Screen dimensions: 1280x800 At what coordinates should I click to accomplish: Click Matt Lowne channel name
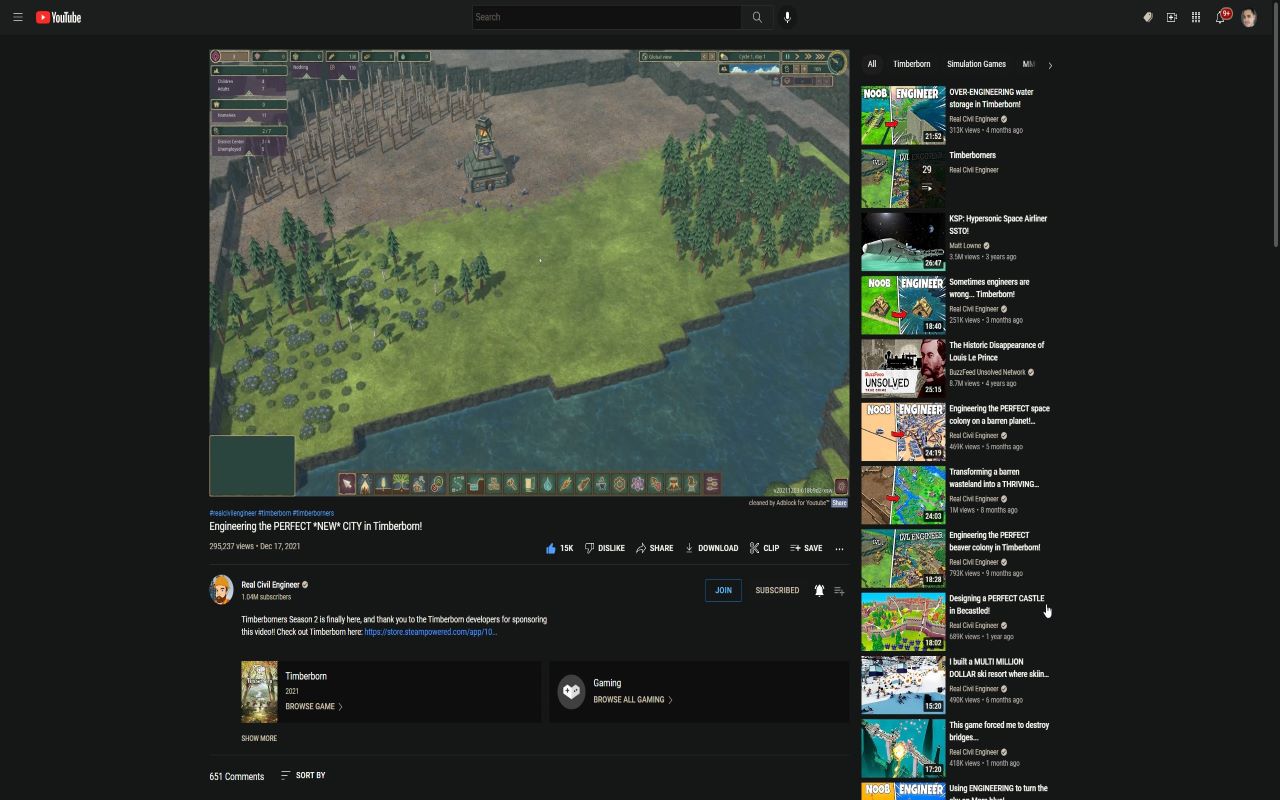965,246
